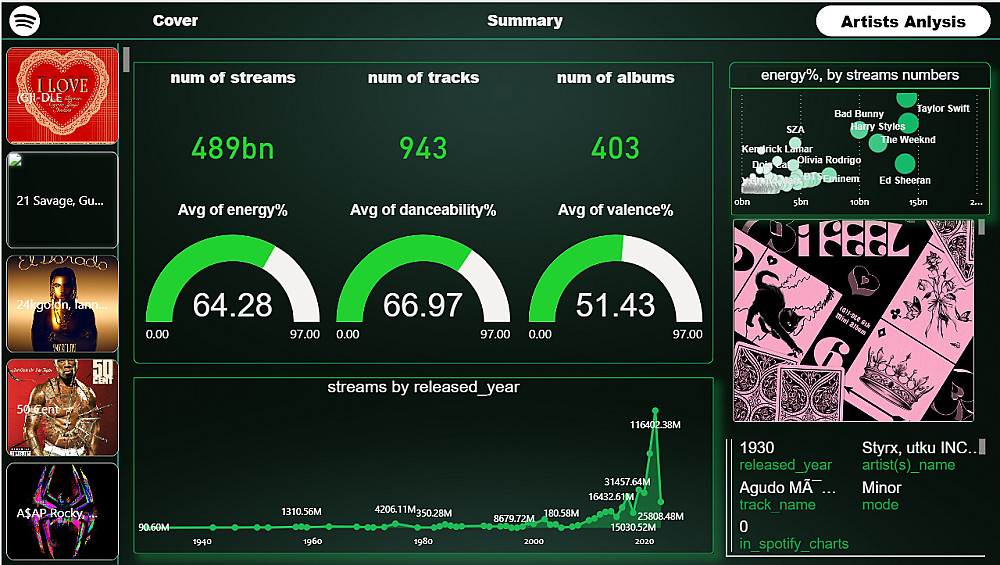Select the A$AP Rocky artist thumbnail
1000x565 pixels.
[62, 511]
